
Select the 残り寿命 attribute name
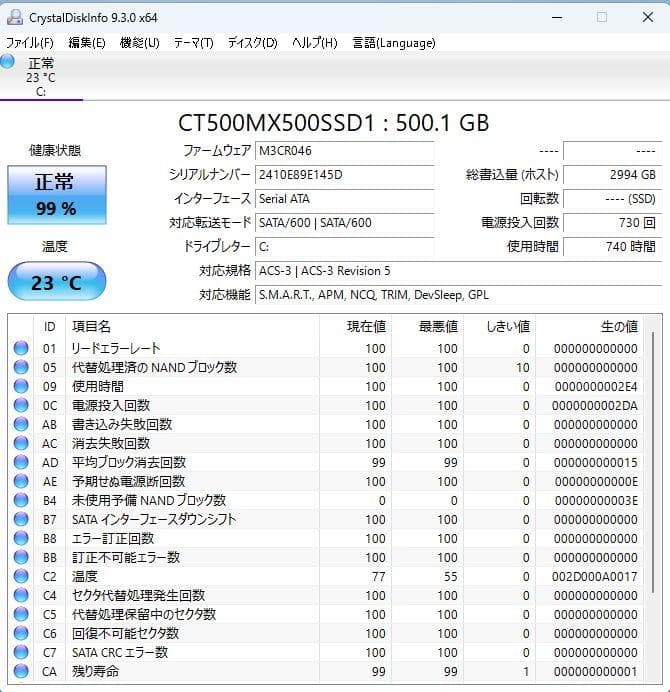click(95, 671)
